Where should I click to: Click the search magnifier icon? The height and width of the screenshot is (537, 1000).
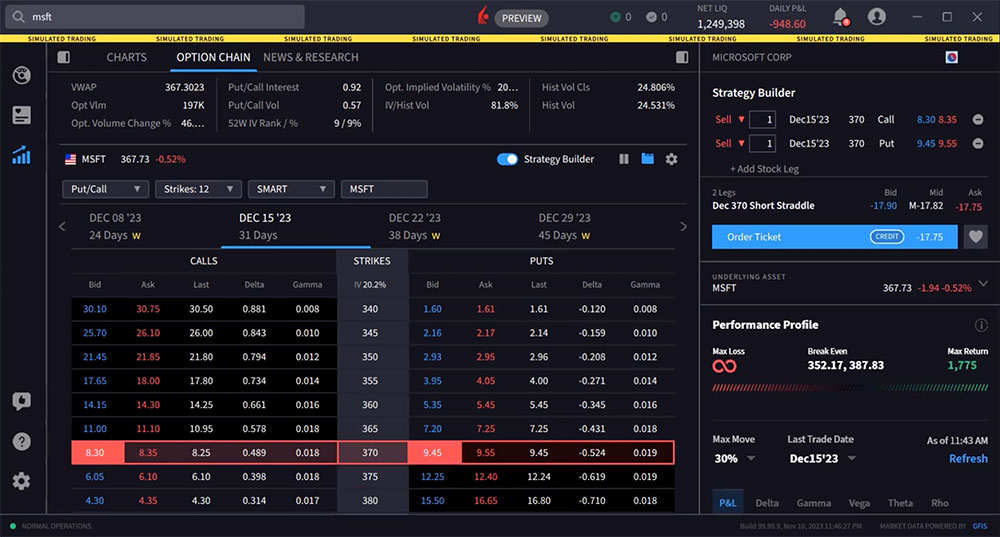coord(18,17)
